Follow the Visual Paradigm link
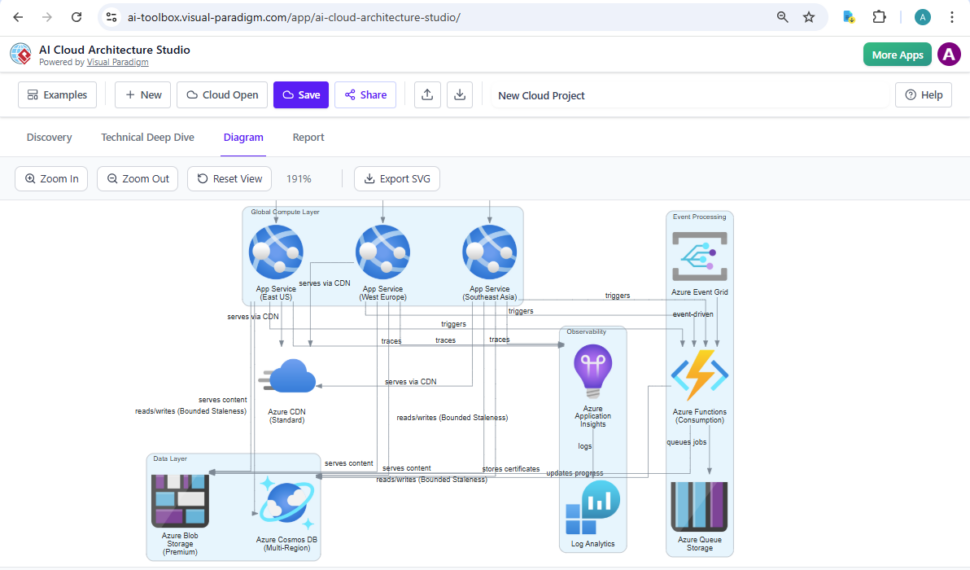 click(117, 62)
